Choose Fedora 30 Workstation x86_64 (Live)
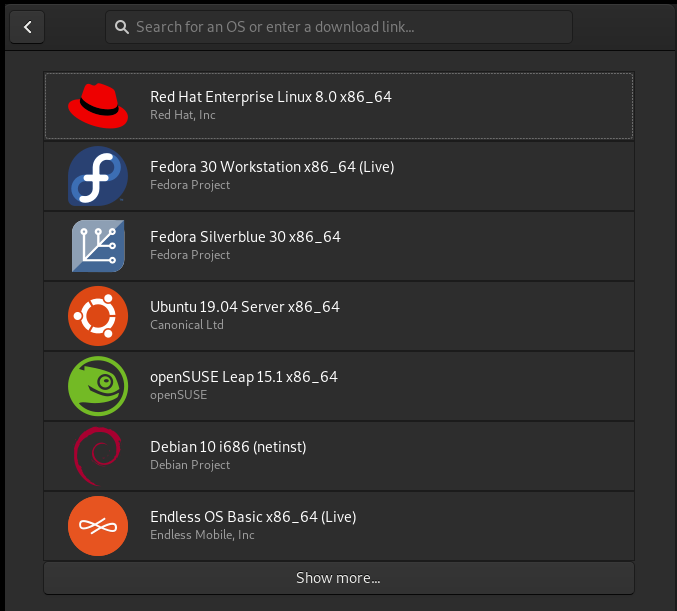Viewport: 677px width, 611px height. coord(272,167)
